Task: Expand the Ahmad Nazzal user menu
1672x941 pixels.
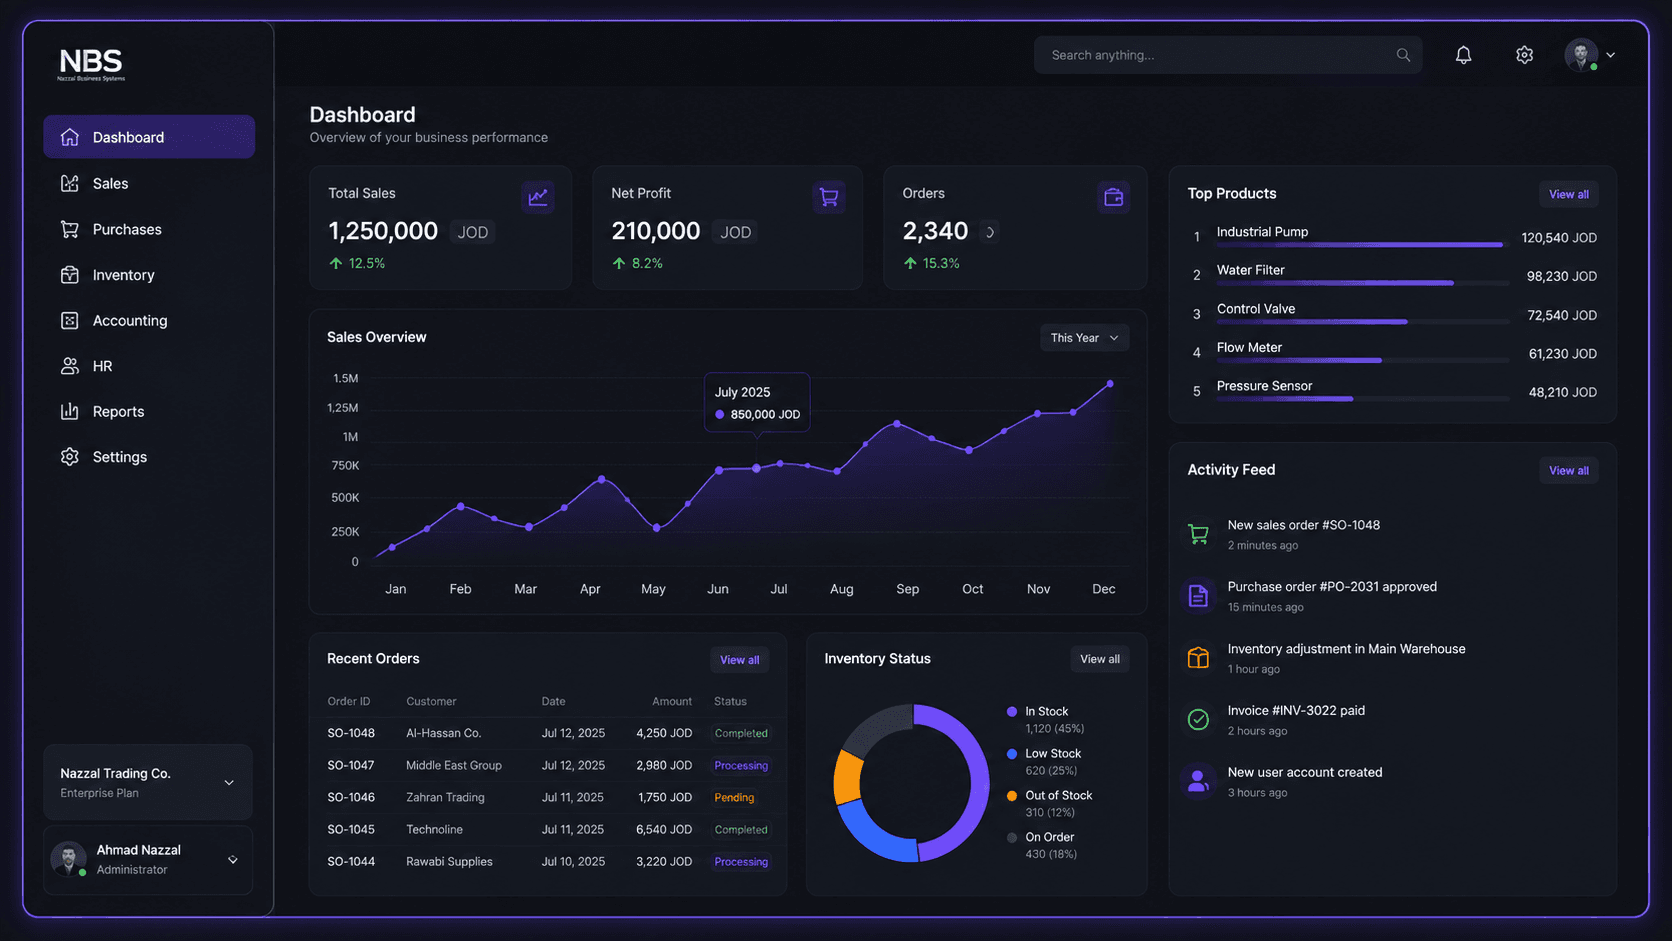Action: click(x=148, y=859)
